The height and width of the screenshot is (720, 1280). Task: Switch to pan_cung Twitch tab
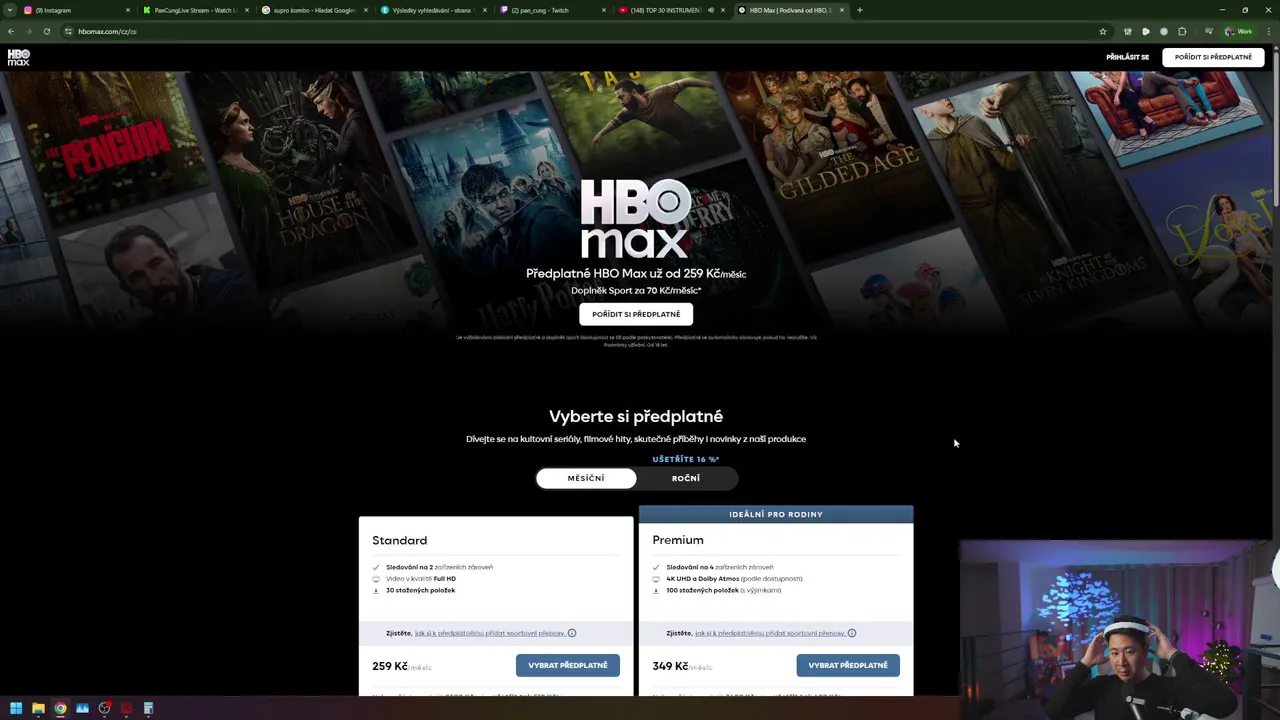coord(551,10)
